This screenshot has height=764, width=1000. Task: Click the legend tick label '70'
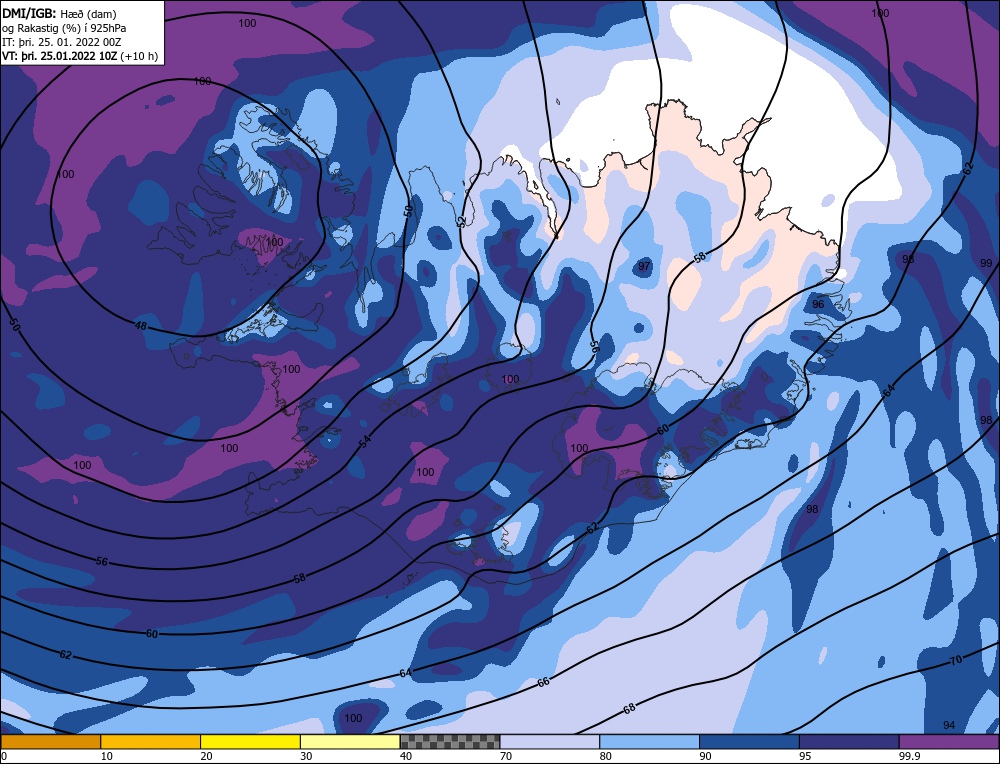(x=506, y=756)
